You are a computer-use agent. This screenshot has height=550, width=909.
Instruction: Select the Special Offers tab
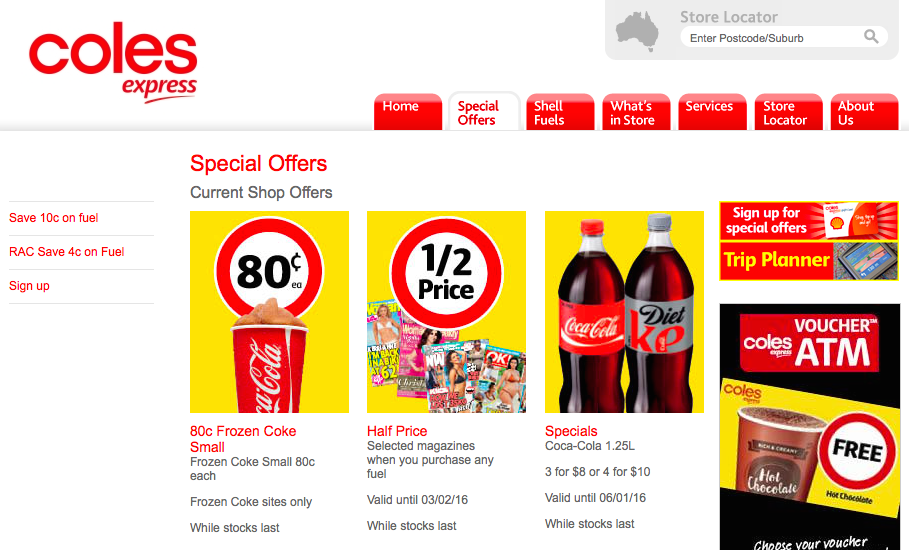[x=484, y=112]
